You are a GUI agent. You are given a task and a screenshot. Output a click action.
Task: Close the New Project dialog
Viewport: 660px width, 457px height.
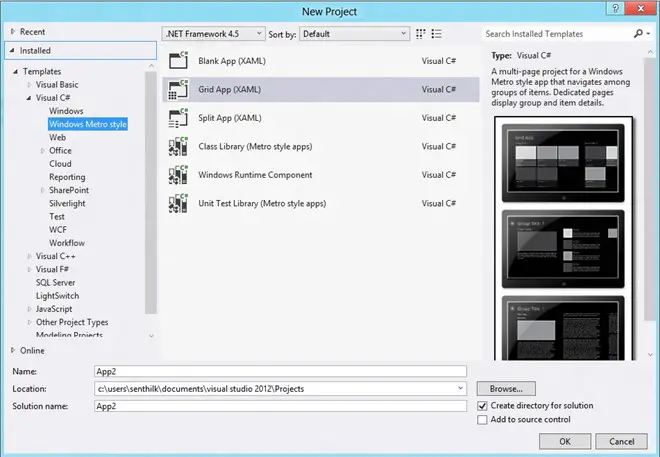coord(641,8)
